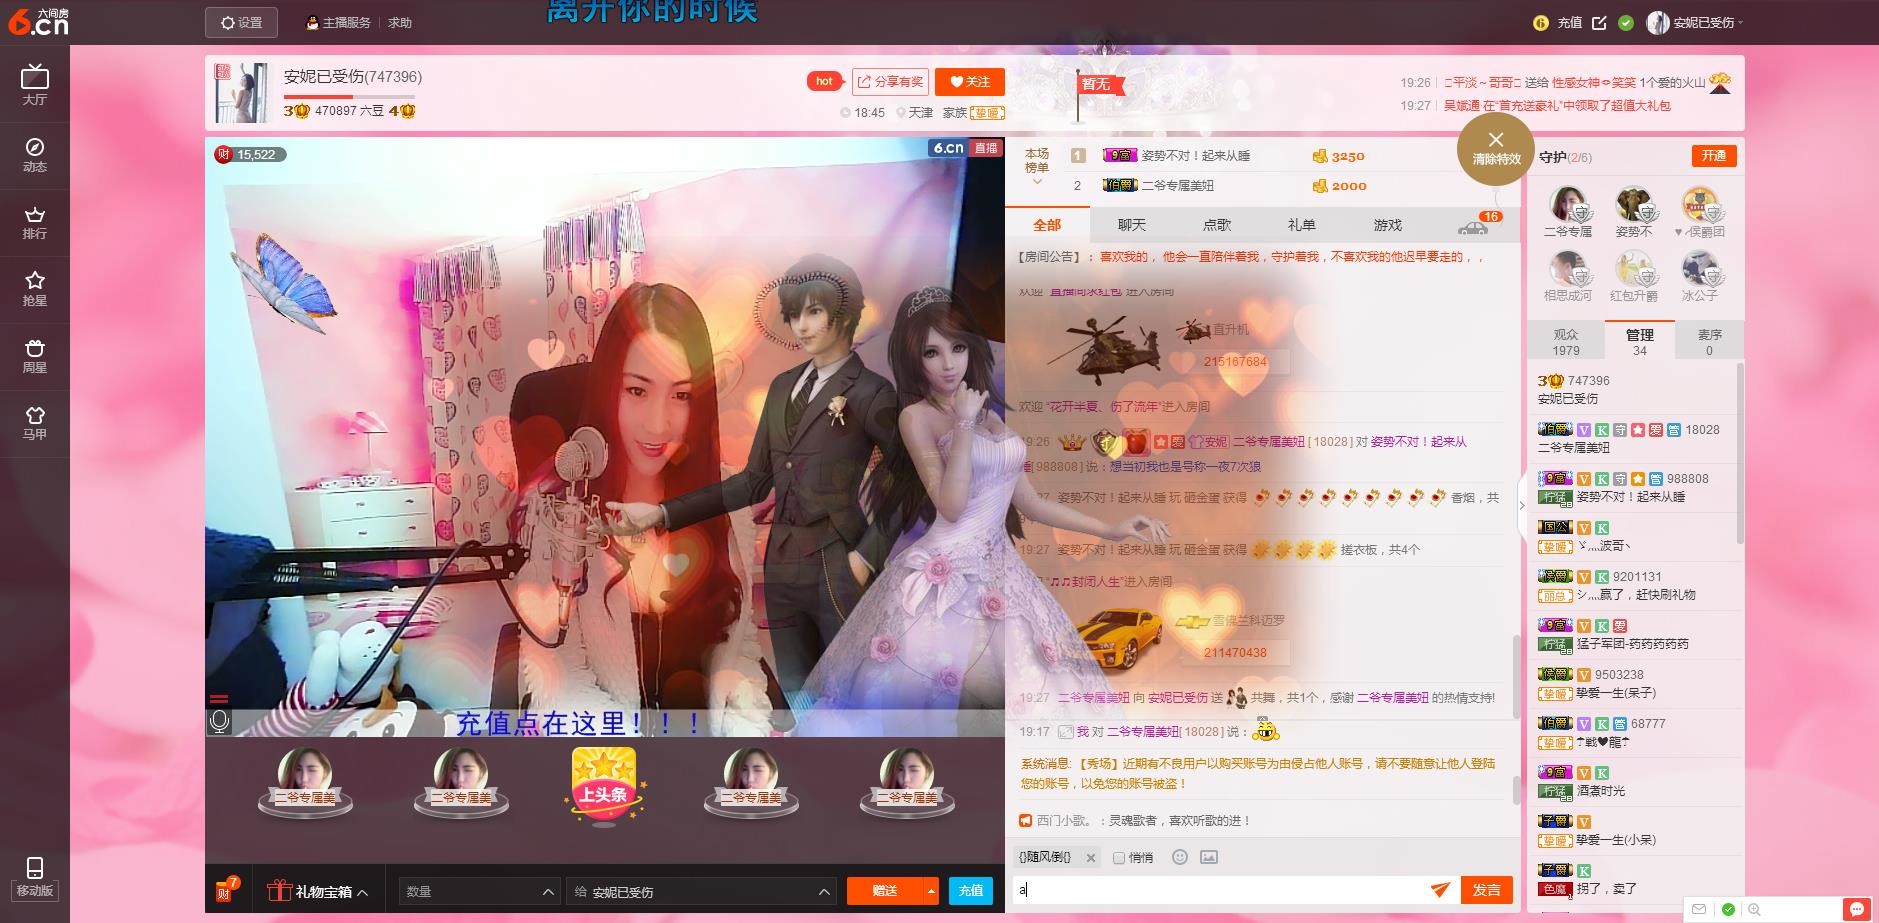Click the 充值 link in top bar
Viewport: 1879px width, 923px height.
(x=1570, y=22)
